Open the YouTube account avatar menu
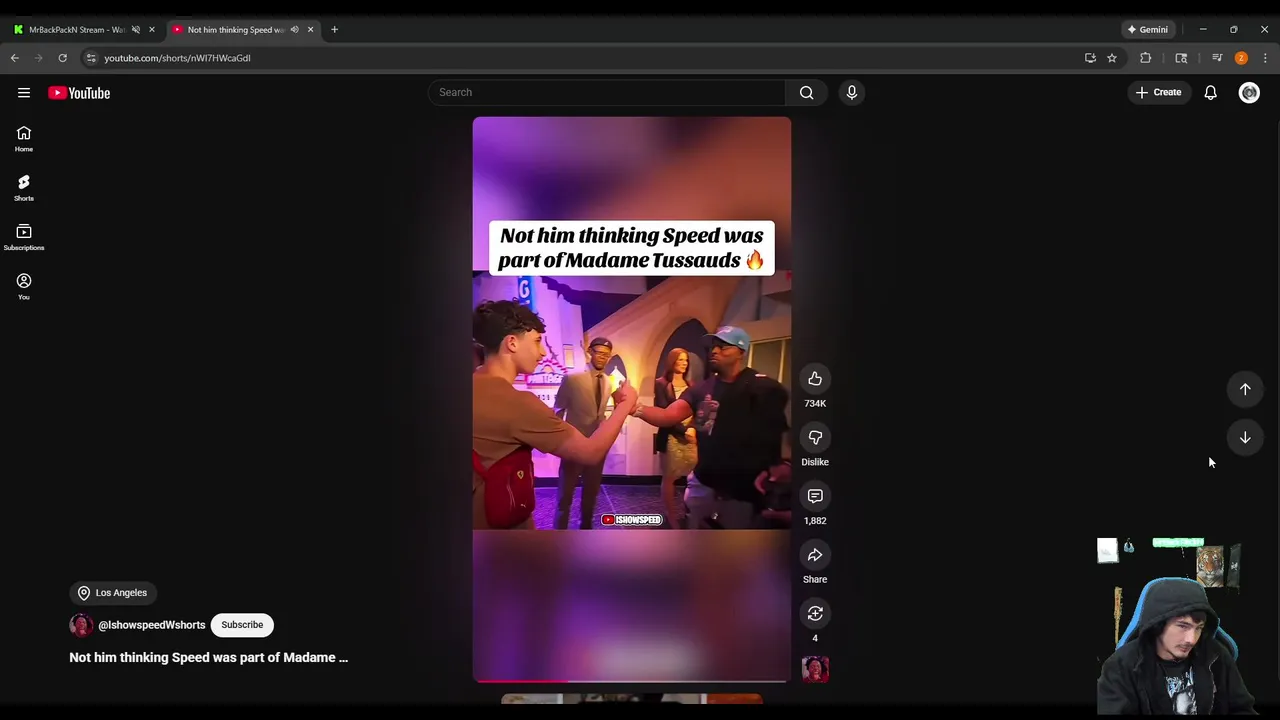The image size is (1280, 720). [x=1249, y=93]
